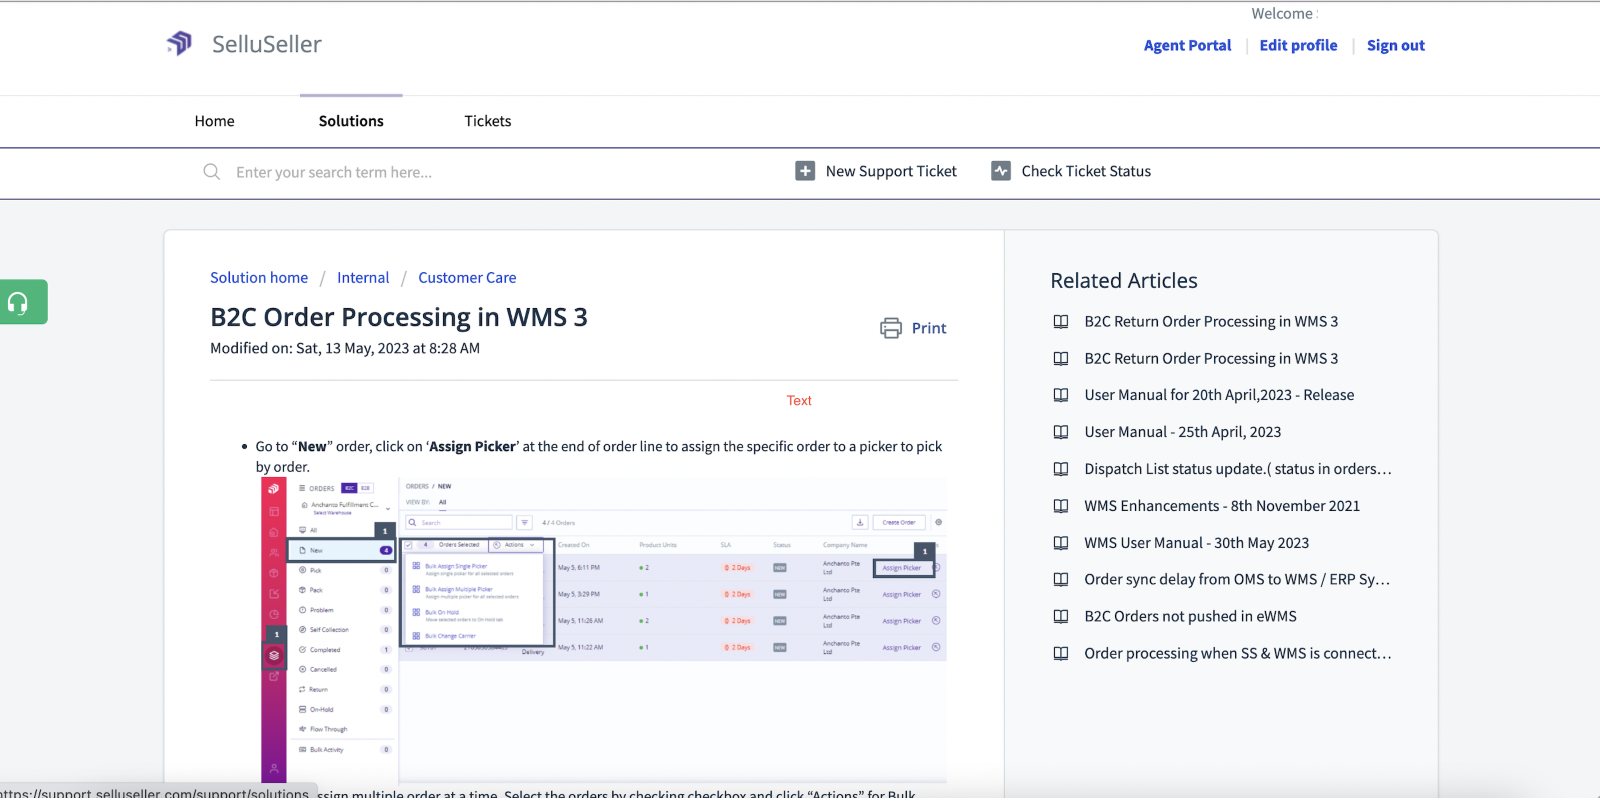Open WMS User Manual - 30th May 2023
1600x798 pixels.
click(x=1197, y=543)
